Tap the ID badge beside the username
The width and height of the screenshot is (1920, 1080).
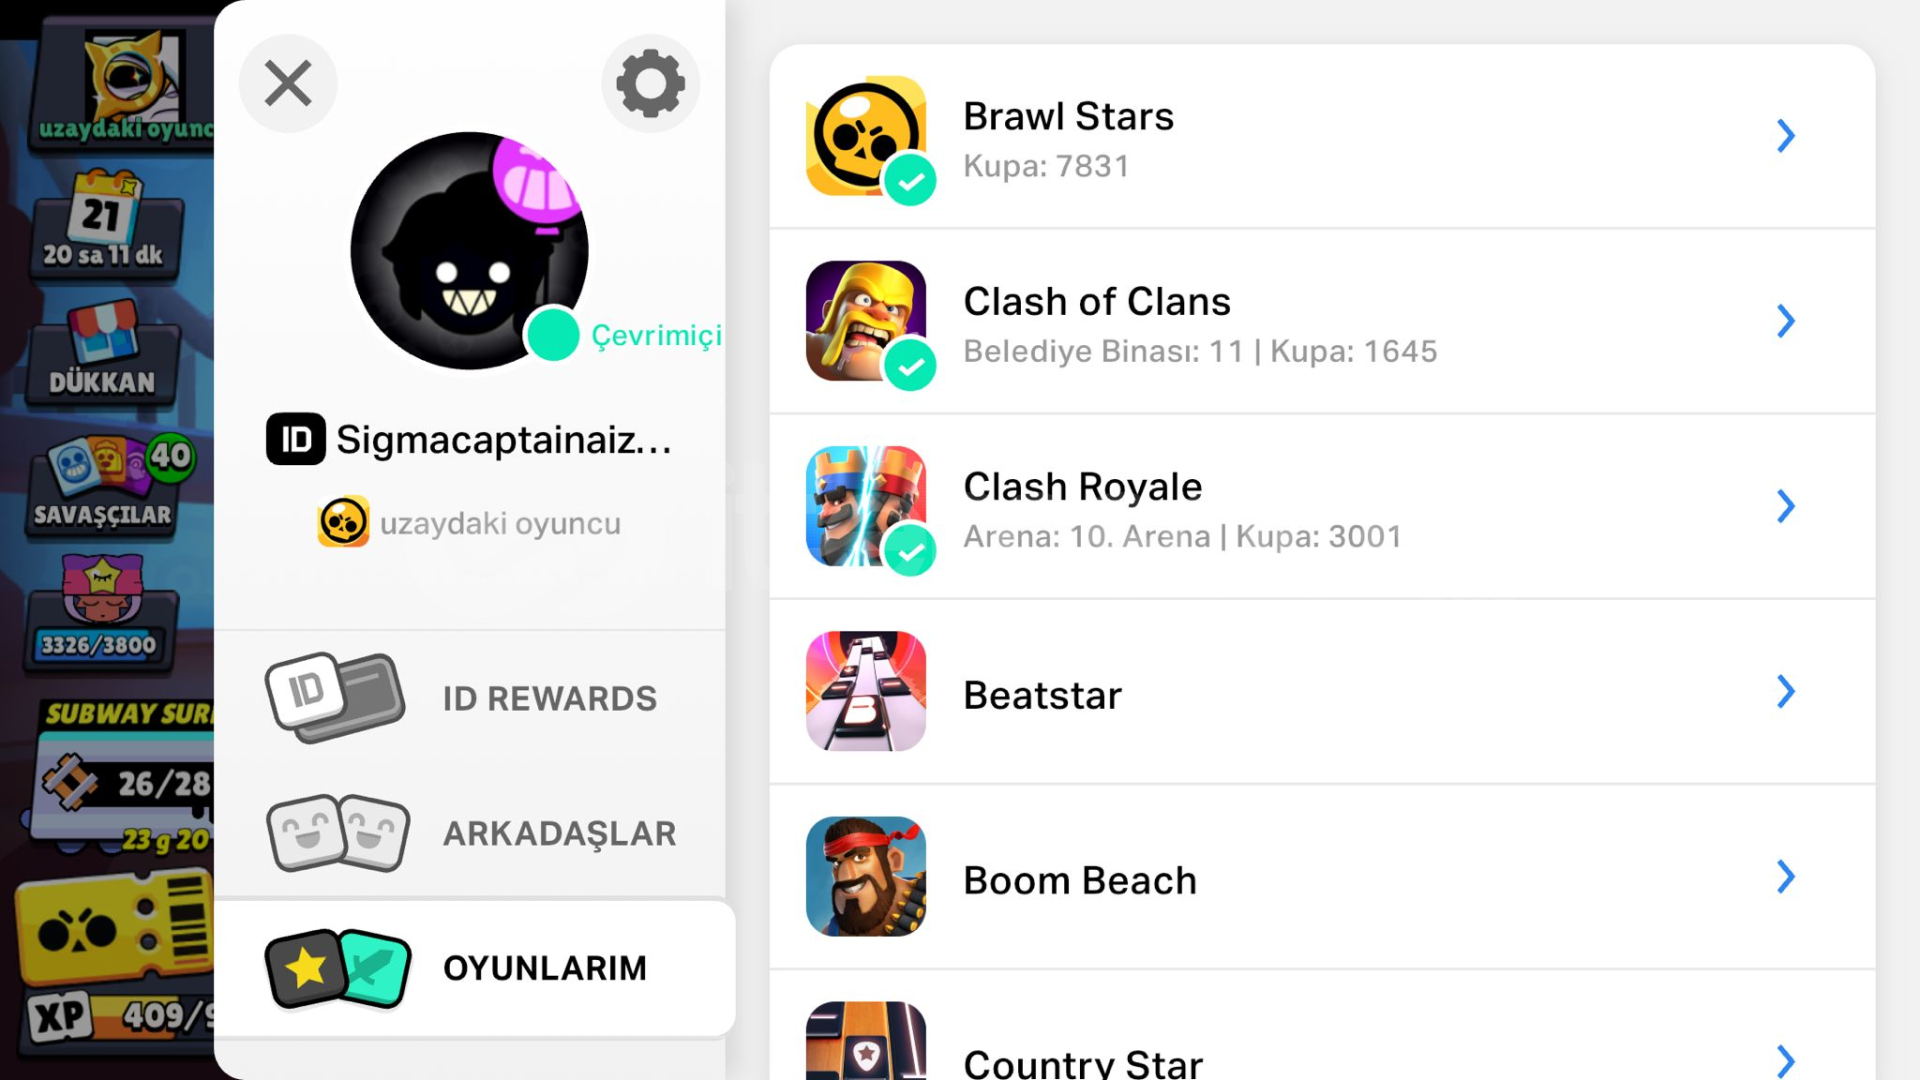coord(296,439)
